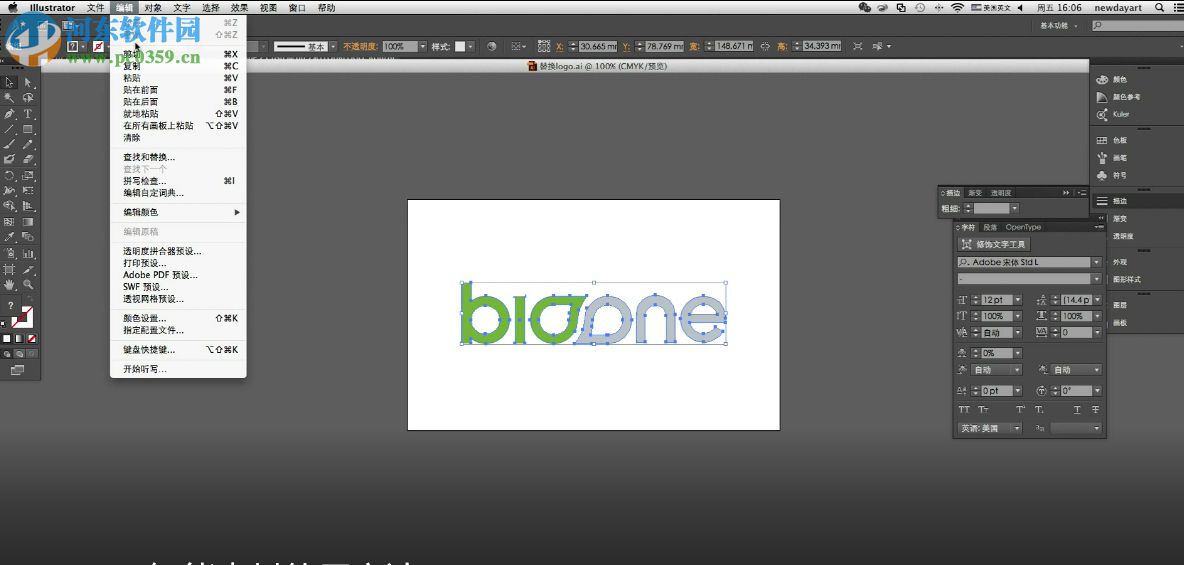Toggle Strikethrough in Character panel
Viewport: 1184px width, 565px height.
[1096, 410]
